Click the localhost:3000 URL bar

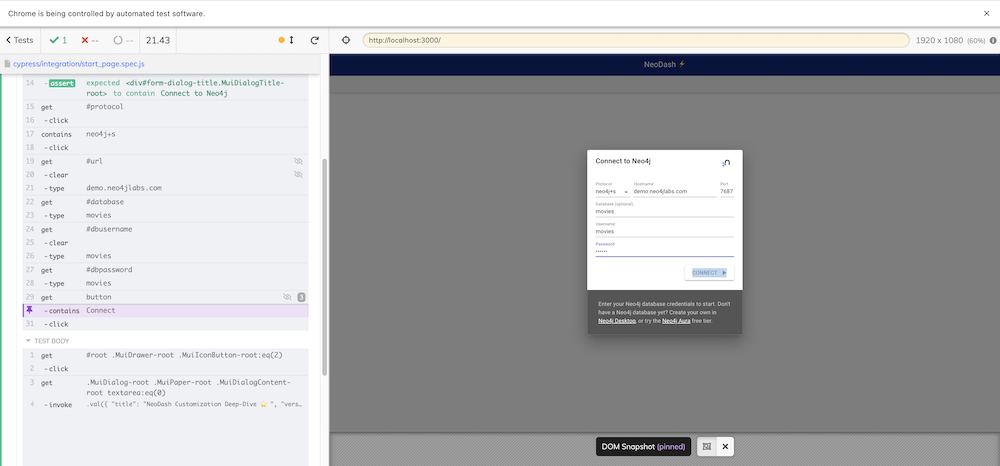tap(636, 40)
